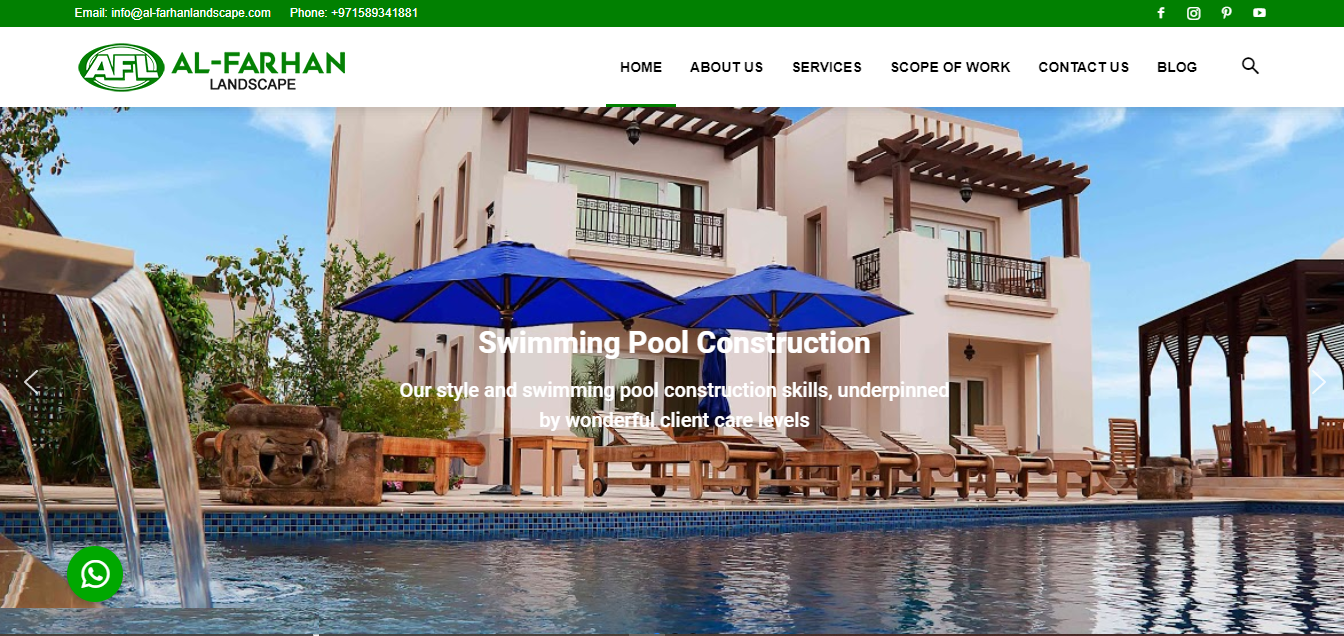Image resolution: width=1344 pixels, height=636 pixels.
Task: Open the Pinterest icon link
Action: (x=1226, y=13)
